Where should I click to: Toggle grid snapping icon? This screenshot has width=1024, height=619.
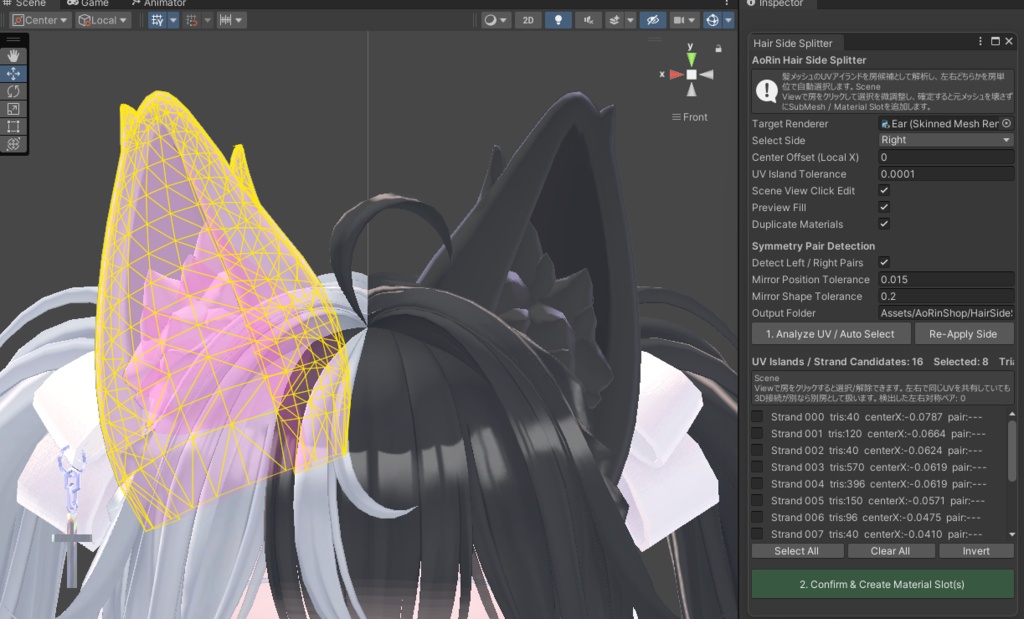(x=191, y=20)
